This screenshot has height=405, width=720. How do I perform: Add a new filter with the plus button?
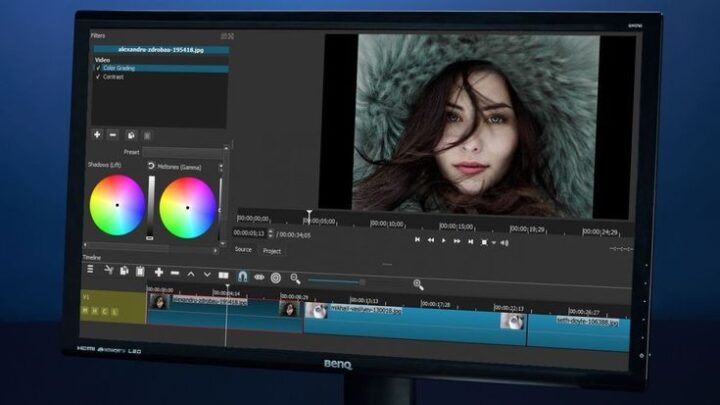pyautogui.click(x=97, y=134)
